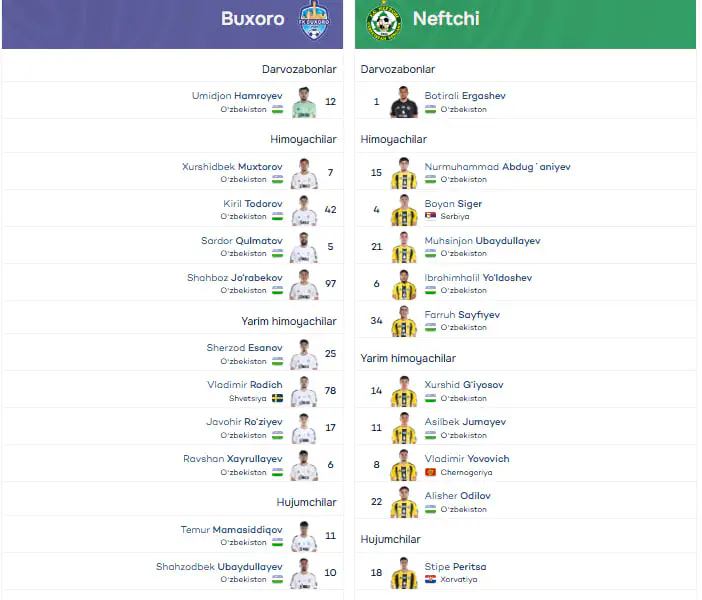Screen dimensions: 702x600
Task: Click the Sweden flag under Vladimir Radich
Action: click(278, 398)
